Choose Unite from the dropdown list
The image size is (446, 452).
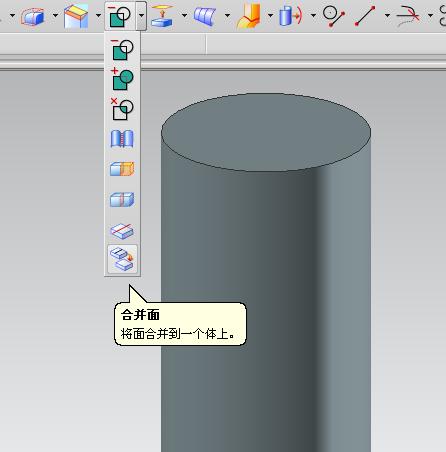click(122, 79)
